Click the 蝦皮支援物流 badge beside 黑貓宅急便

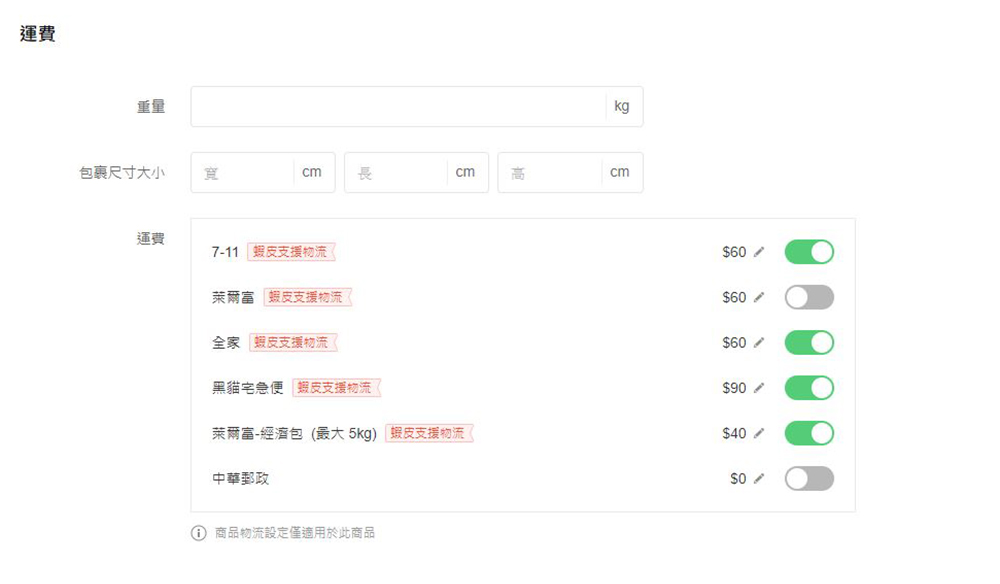[336, 388]
